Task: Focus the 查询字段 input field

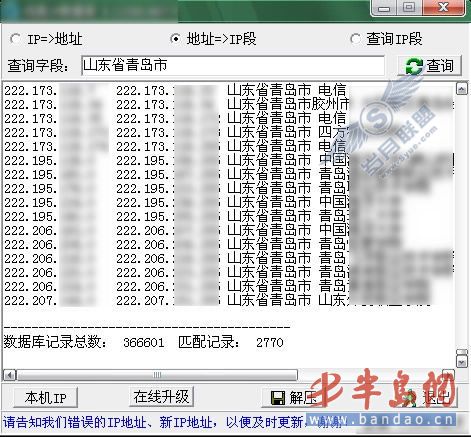Action: 233,65
